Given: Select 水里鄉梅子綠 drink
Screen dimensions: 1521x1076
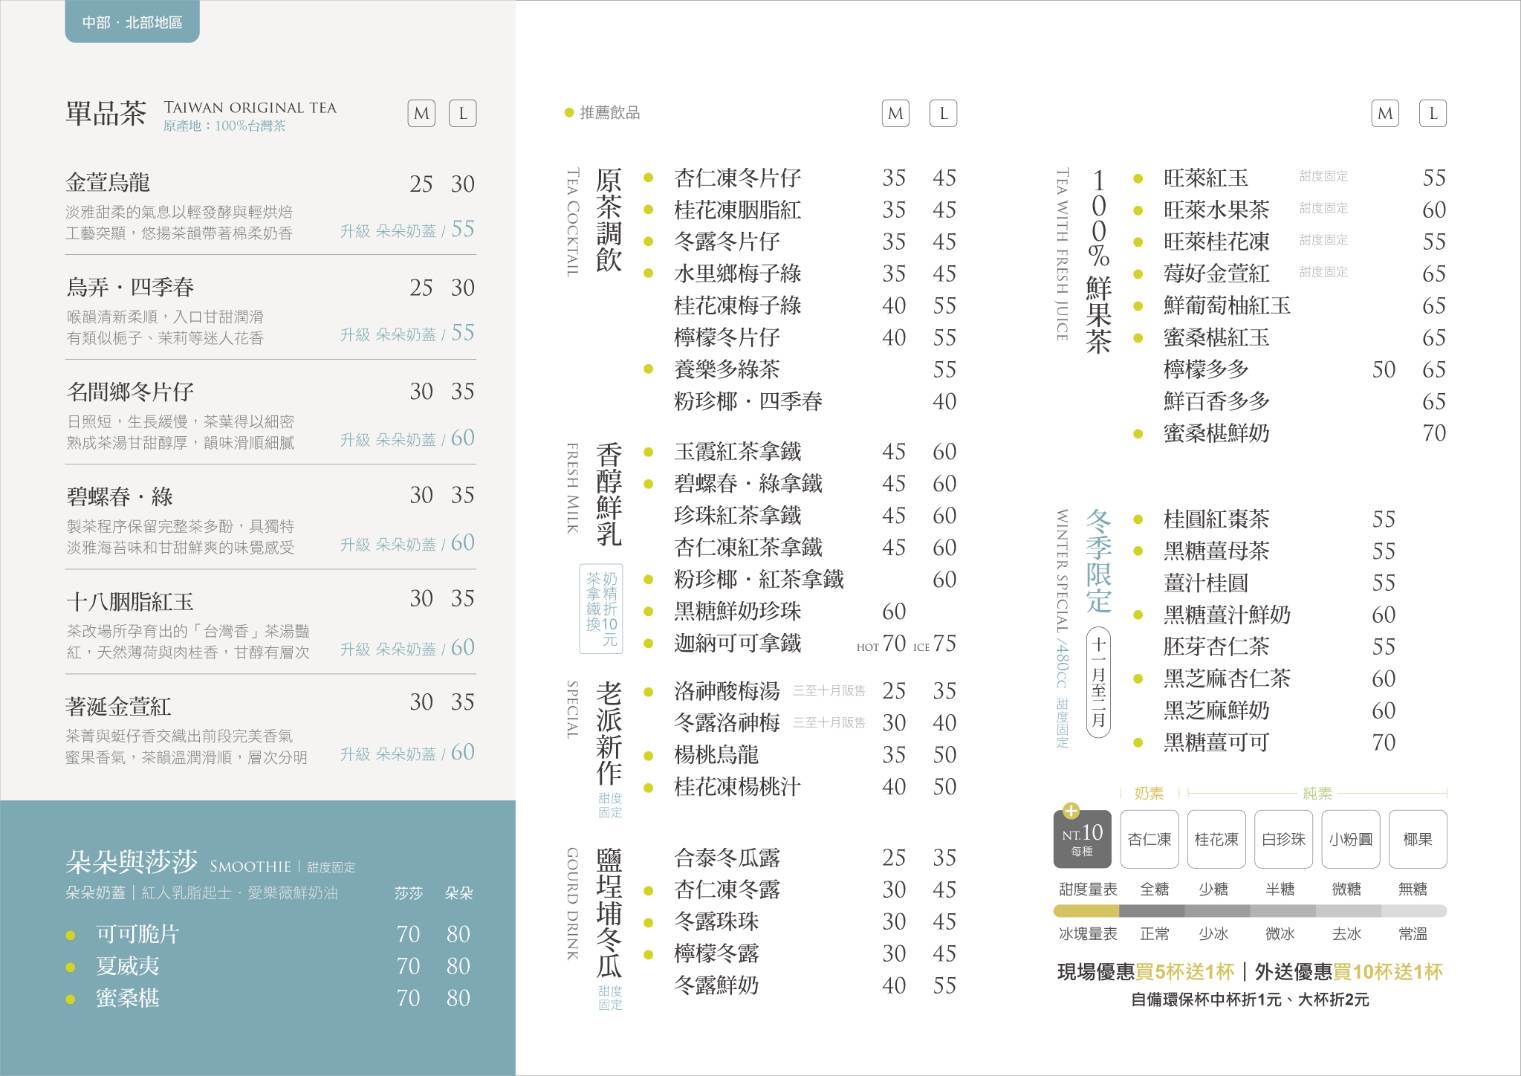Looking at the screenshot, I should click(737, 274).
